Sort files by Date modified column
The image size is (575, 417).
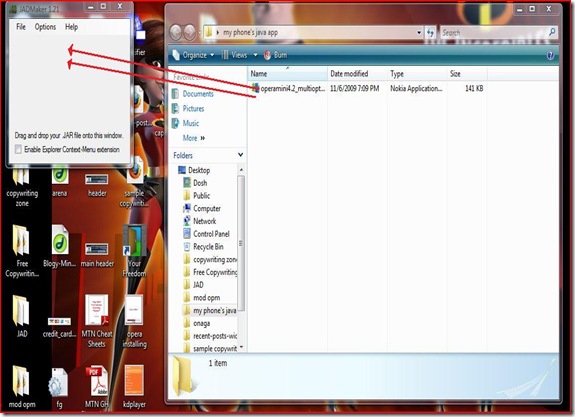[x=357, y=74]
